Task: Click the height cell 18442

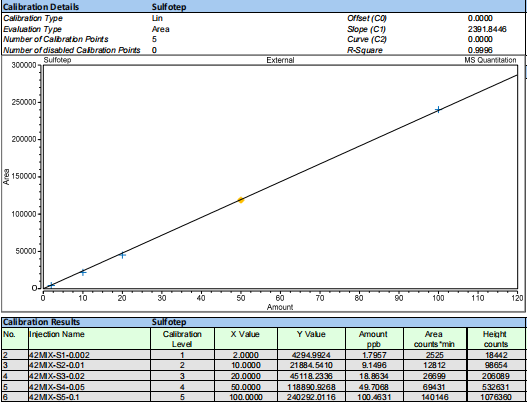Action: click(495, 355)
